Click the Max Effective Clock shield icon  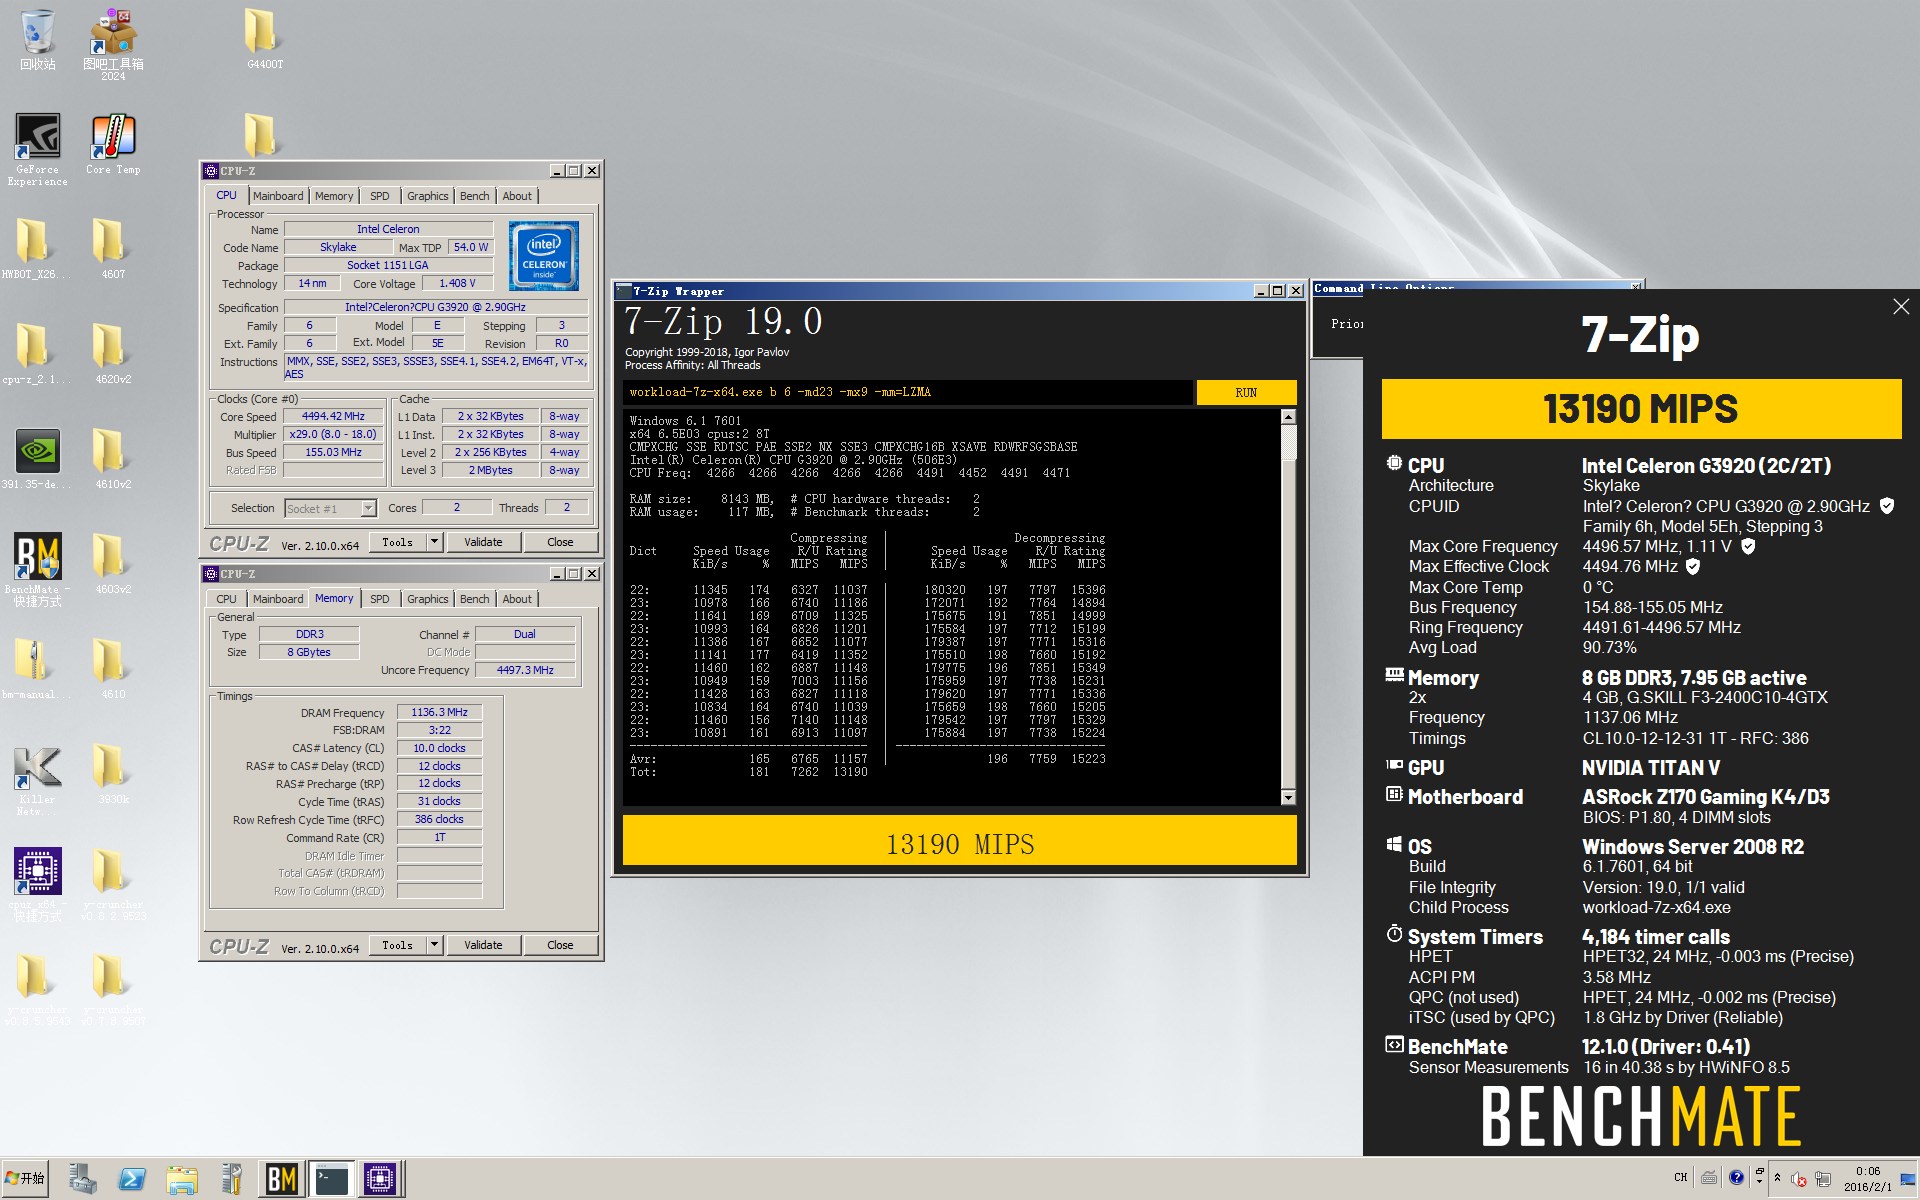coord(1693,566)
